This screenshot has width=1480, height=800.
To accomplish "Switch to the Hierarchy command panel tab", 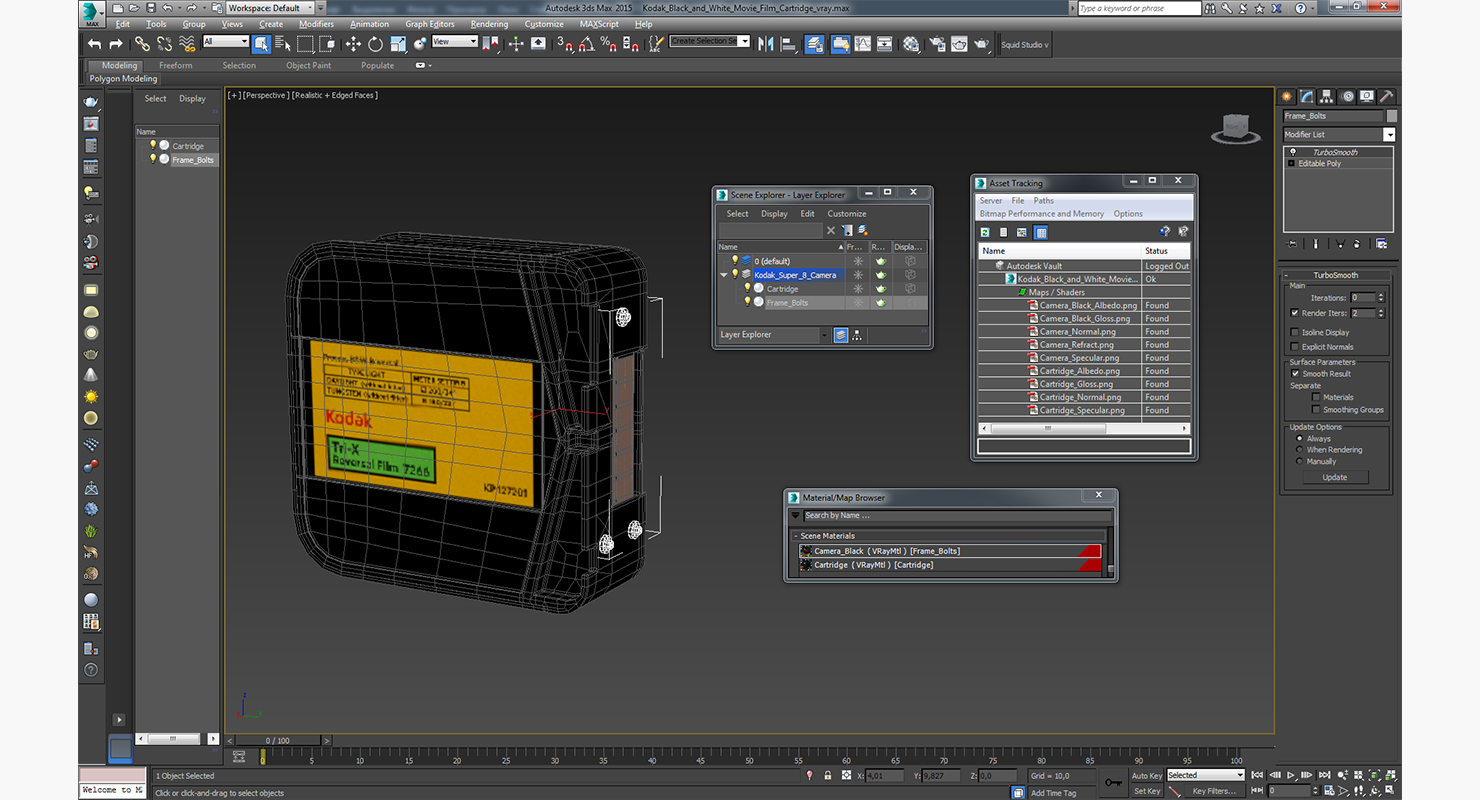I will (x=1326, y=97).
